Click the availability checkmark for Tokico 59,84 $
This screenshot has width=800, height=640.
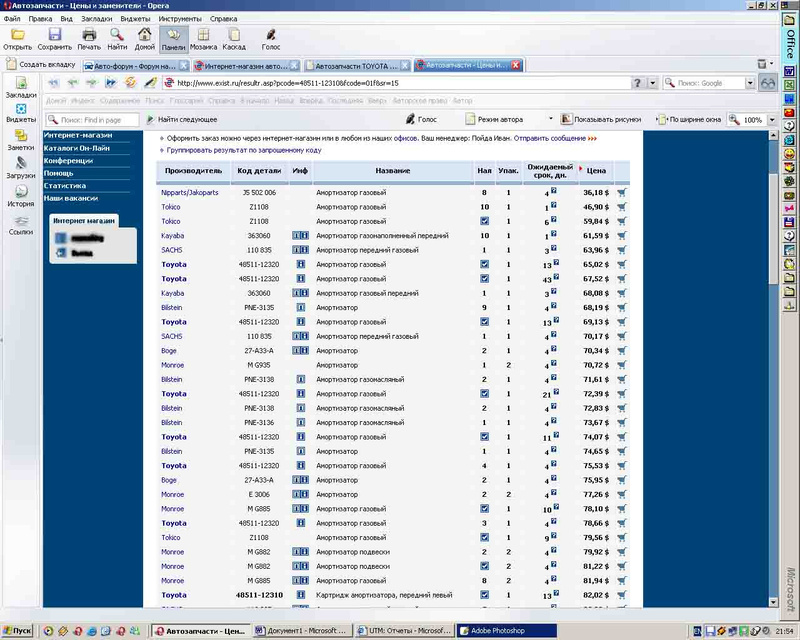pos(484,221)
